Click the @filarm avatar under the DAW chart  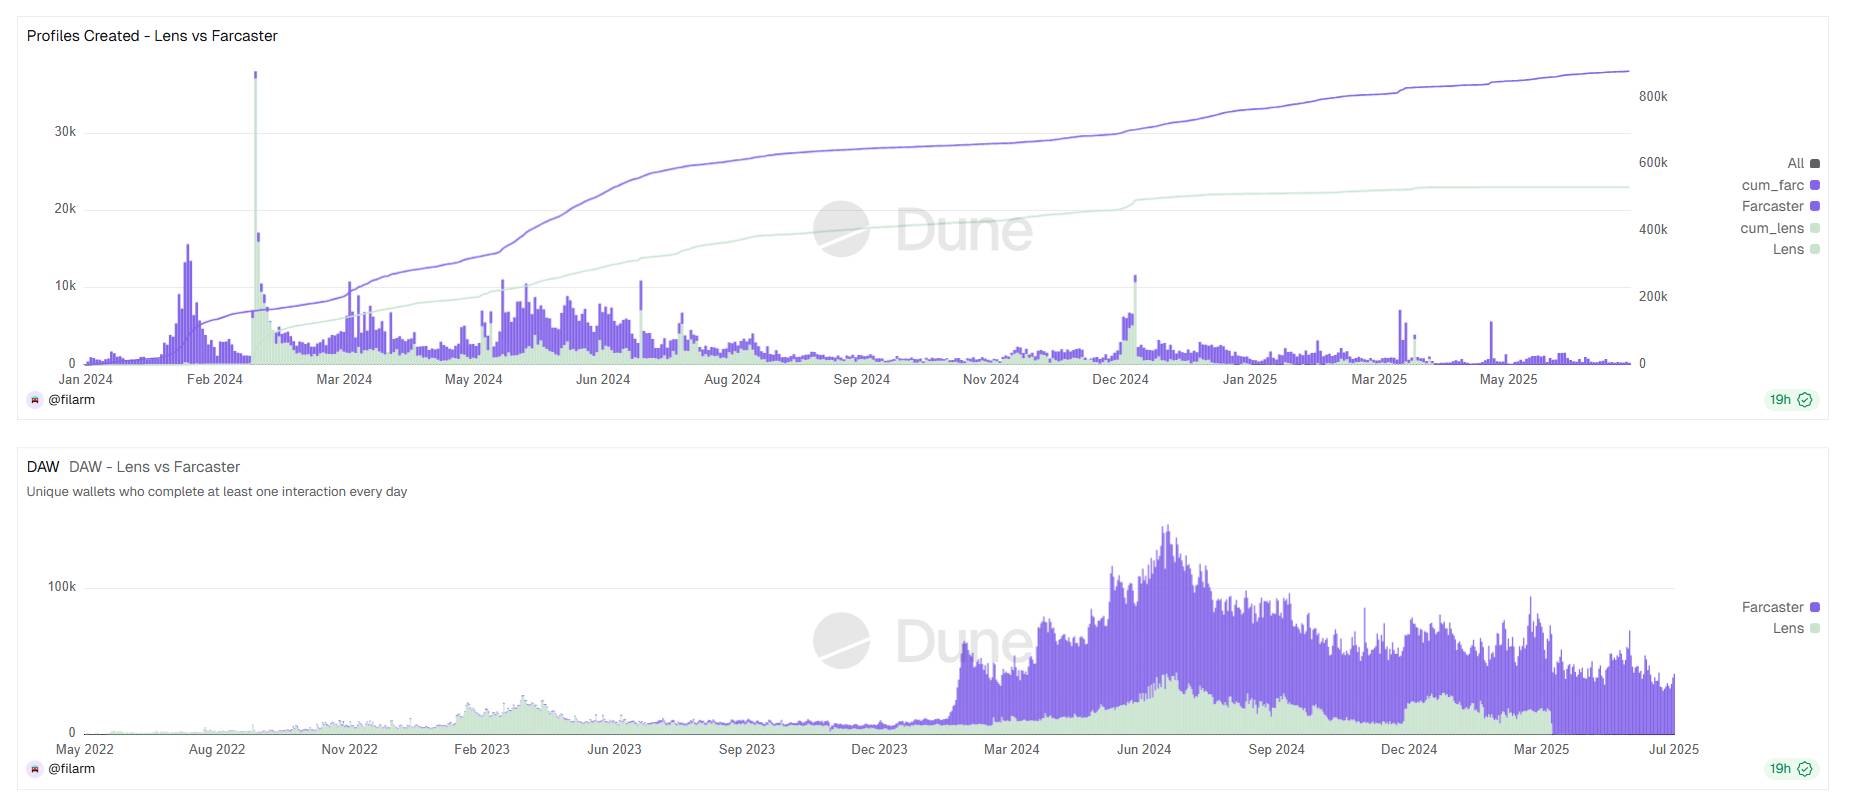click(x=35, y=769)
